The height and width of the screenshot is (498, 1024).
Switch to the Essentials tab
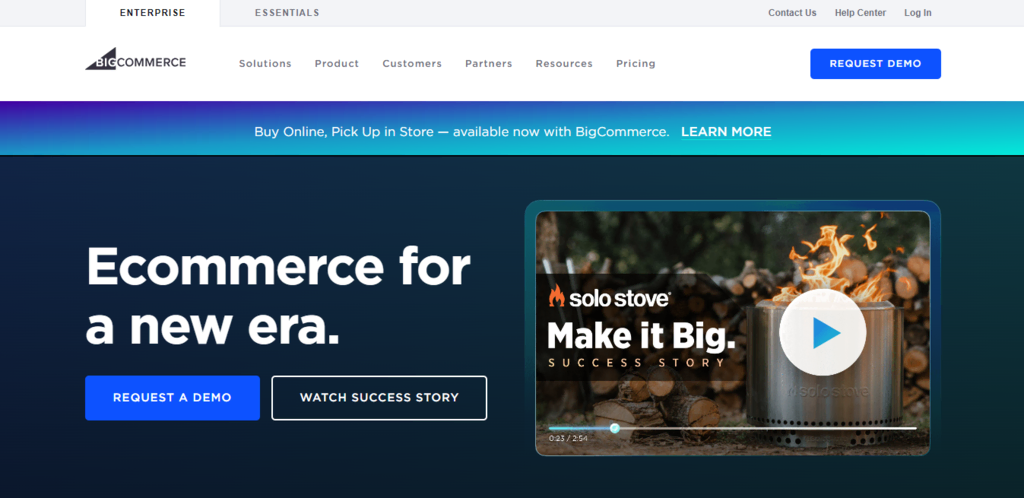pos(287,13)
